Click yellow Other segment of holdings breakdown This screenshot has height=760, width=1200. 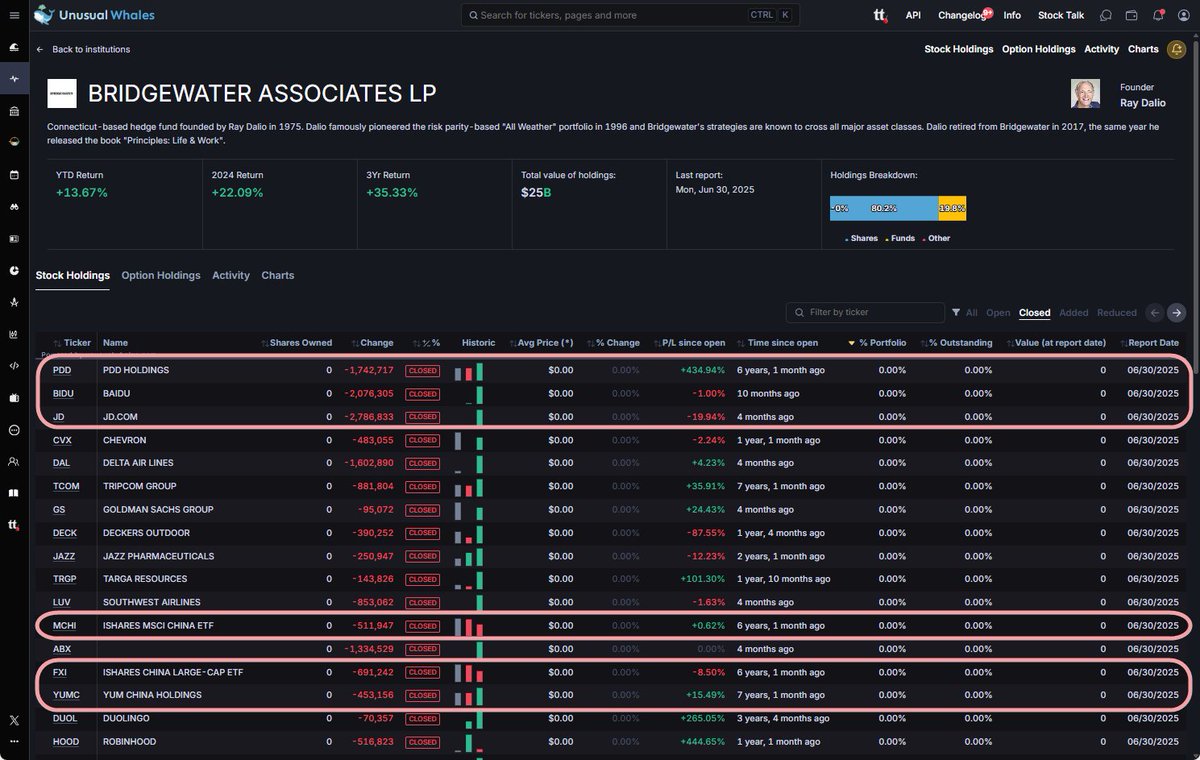coord(952,208)
